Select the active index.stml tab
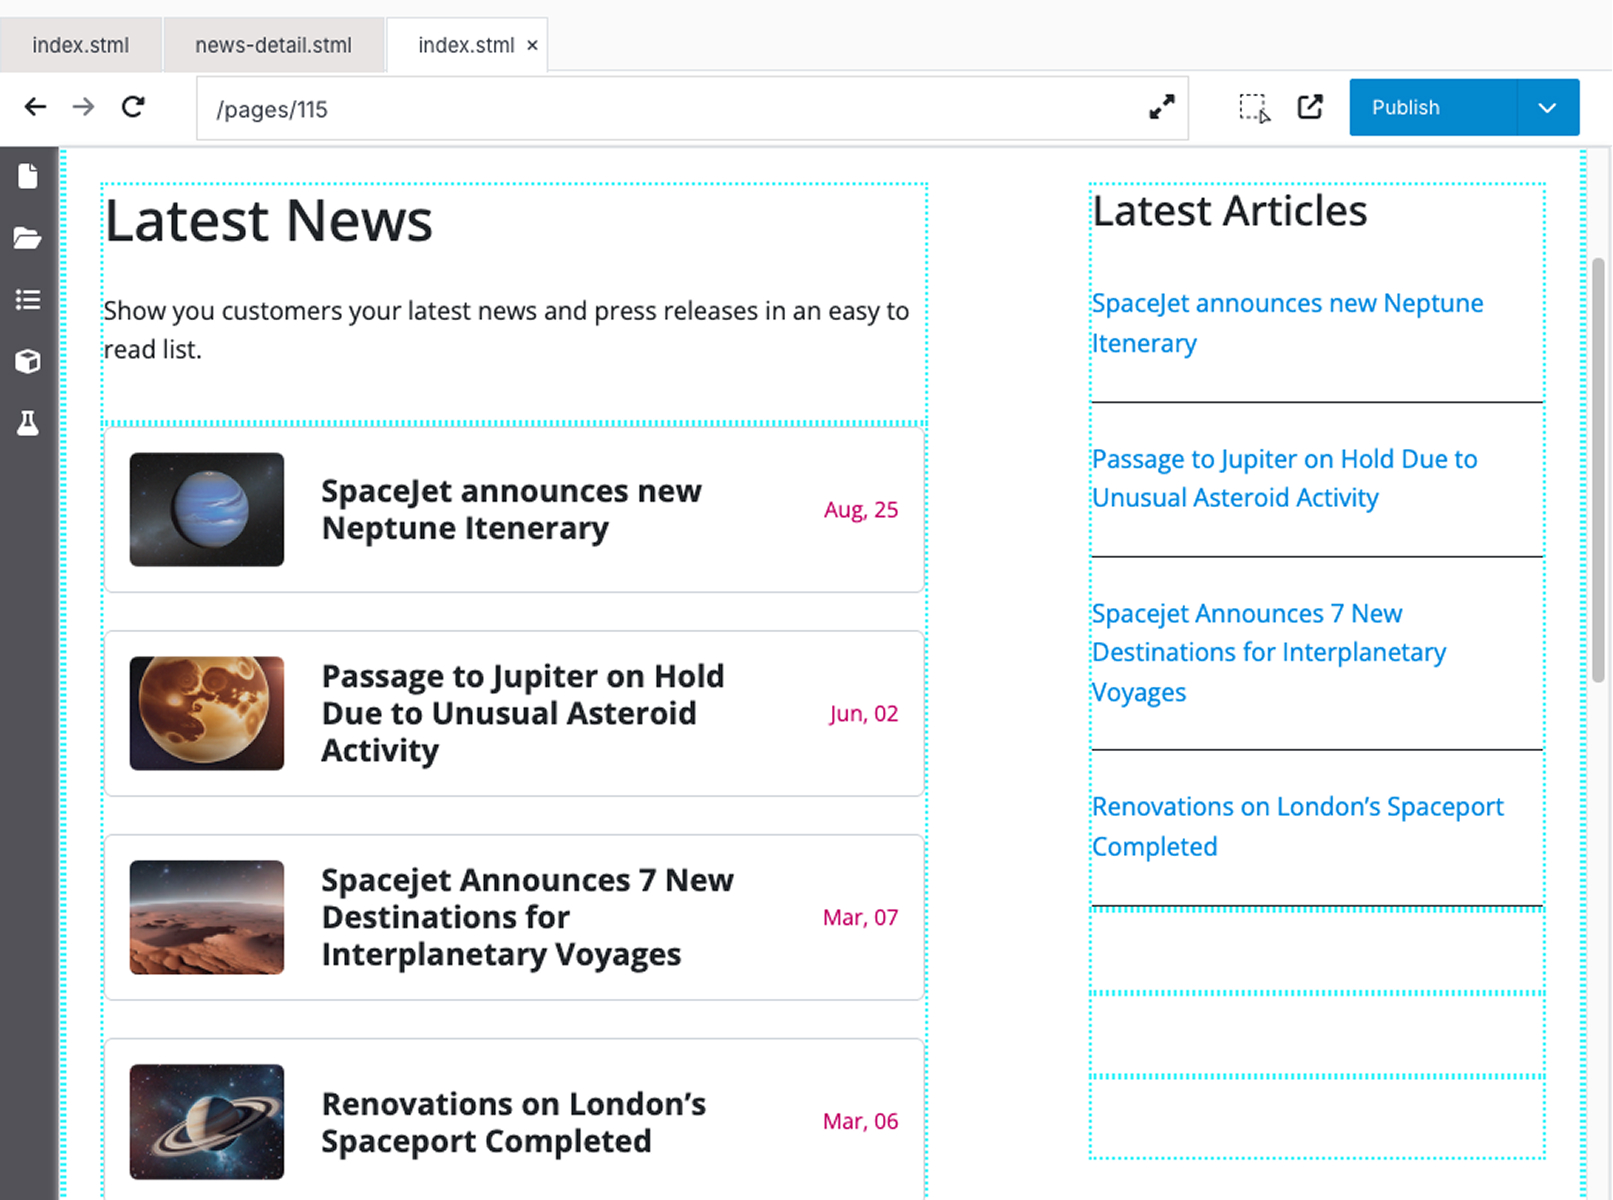This screenshot has width=1613, height=1200. click(466, 45)
